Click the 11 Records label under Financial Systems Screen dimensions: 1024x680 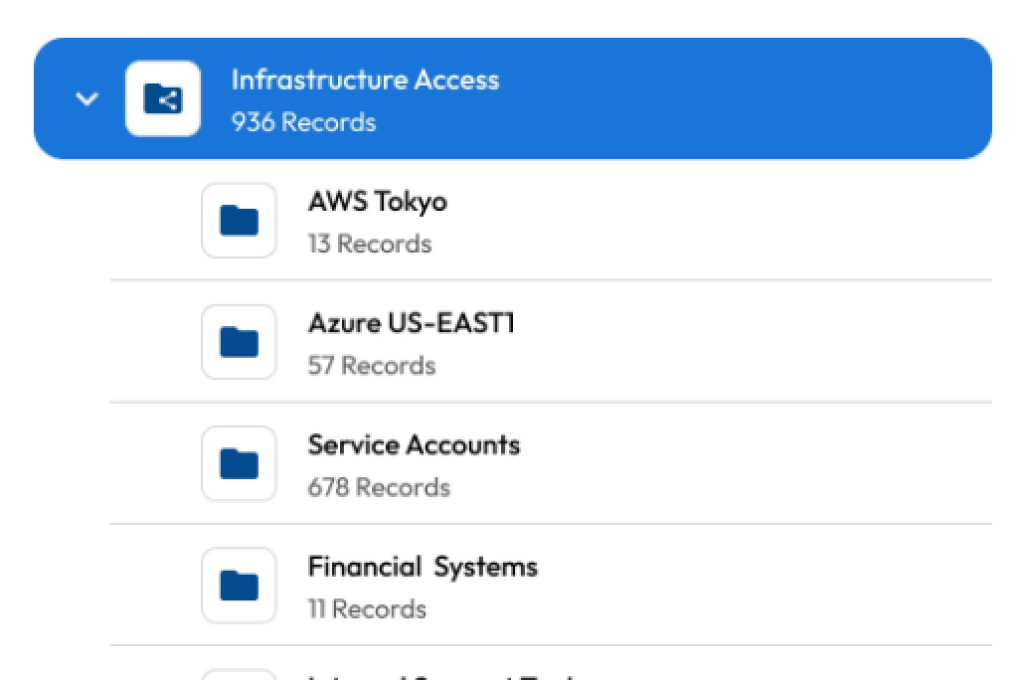click(367, 608)
